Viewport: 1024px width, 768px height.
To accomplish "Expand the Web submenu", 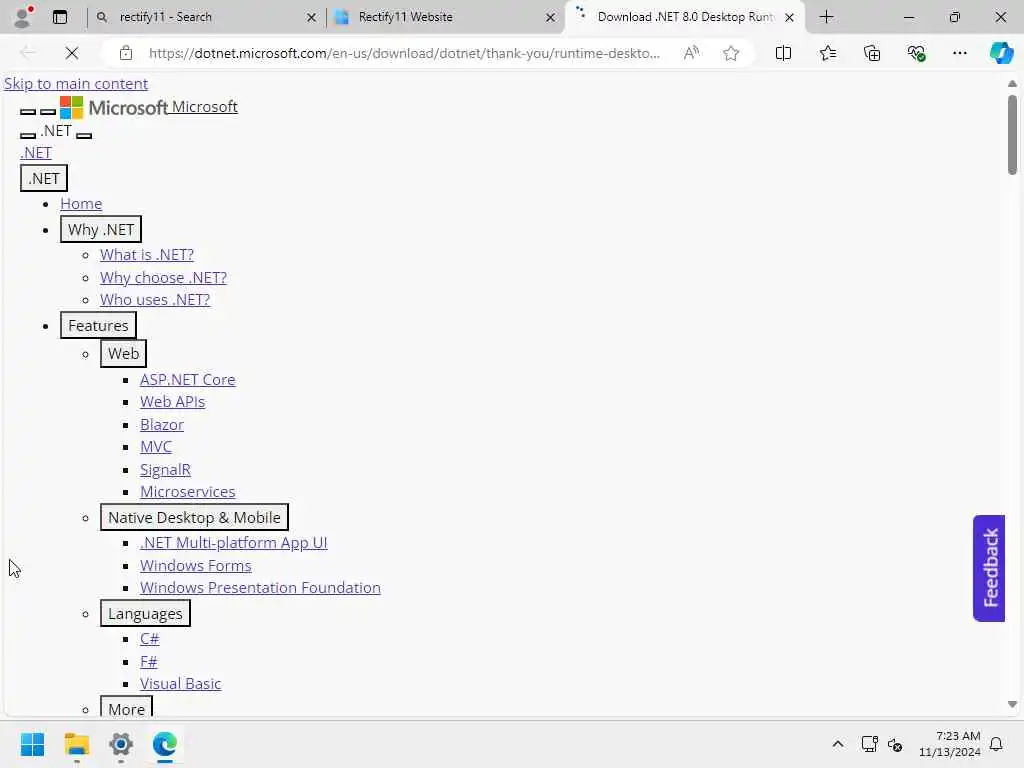I will pos(123,353).
